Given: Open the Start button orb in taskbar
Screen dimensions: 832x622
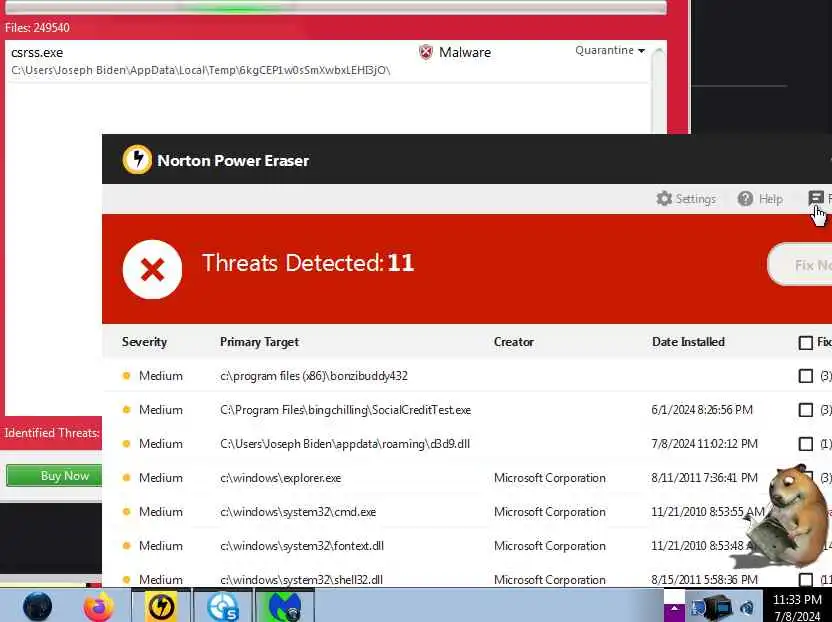Looking at the screenshot, I should (38, 606).
